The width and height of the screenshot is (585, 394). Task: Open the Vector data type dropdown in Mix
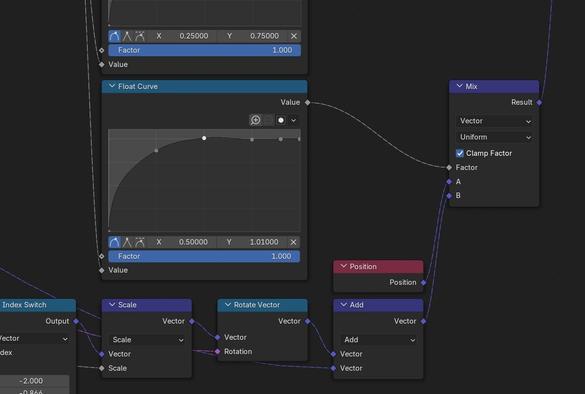494,121
